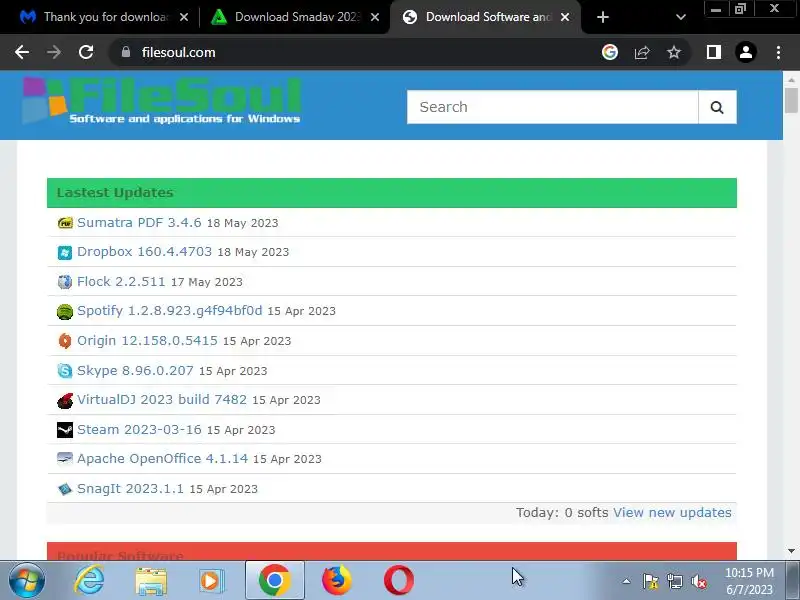
Task: Click the Origin app icon
Action: click(65, 341)
